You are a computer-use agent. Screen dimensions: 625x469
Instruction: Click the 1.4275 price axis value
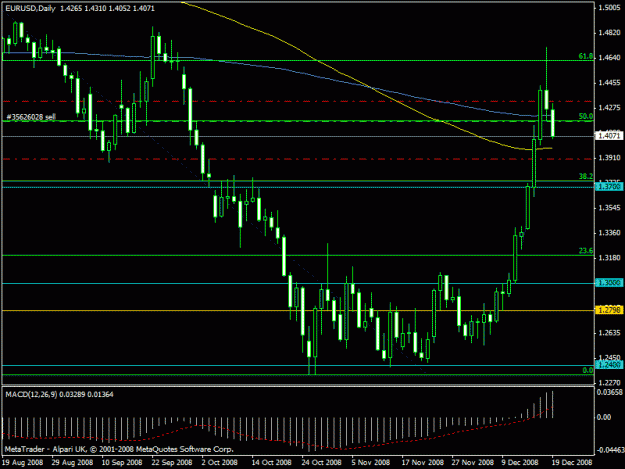(609, 108)
